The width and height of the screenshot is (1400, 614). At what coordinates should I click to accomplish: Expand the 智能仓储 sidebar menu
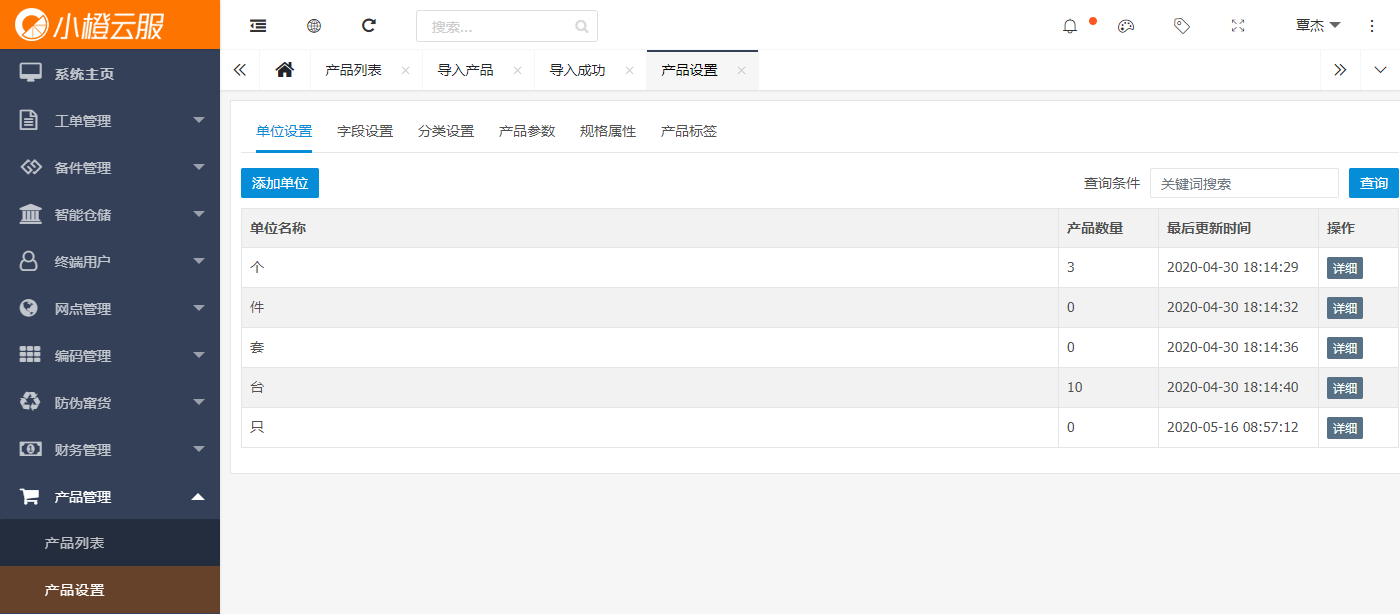110,215
